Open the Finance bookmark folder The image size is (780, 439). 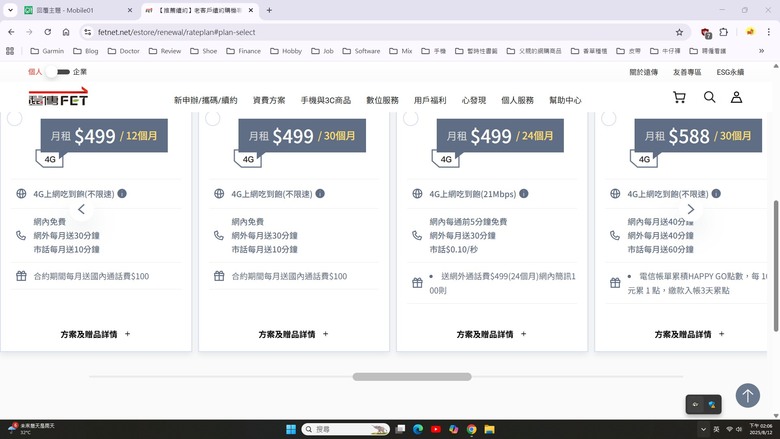(243, 51)
